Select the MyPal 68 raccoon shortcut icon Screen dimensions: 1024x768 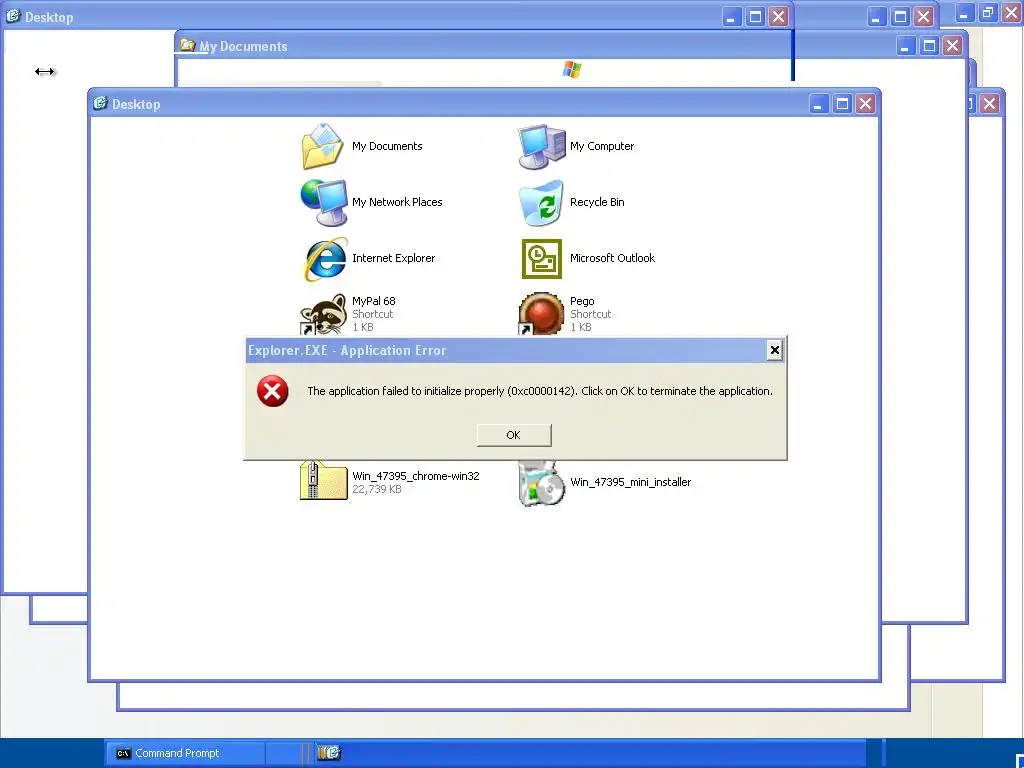click(323, 314)
